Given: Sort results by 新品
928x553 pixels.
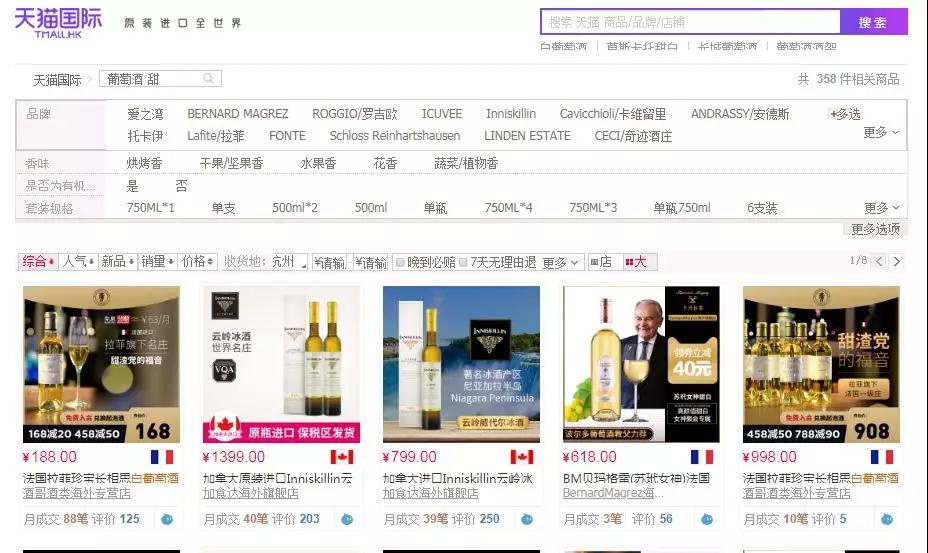Looking at the screenshot, I should (118, 261).
